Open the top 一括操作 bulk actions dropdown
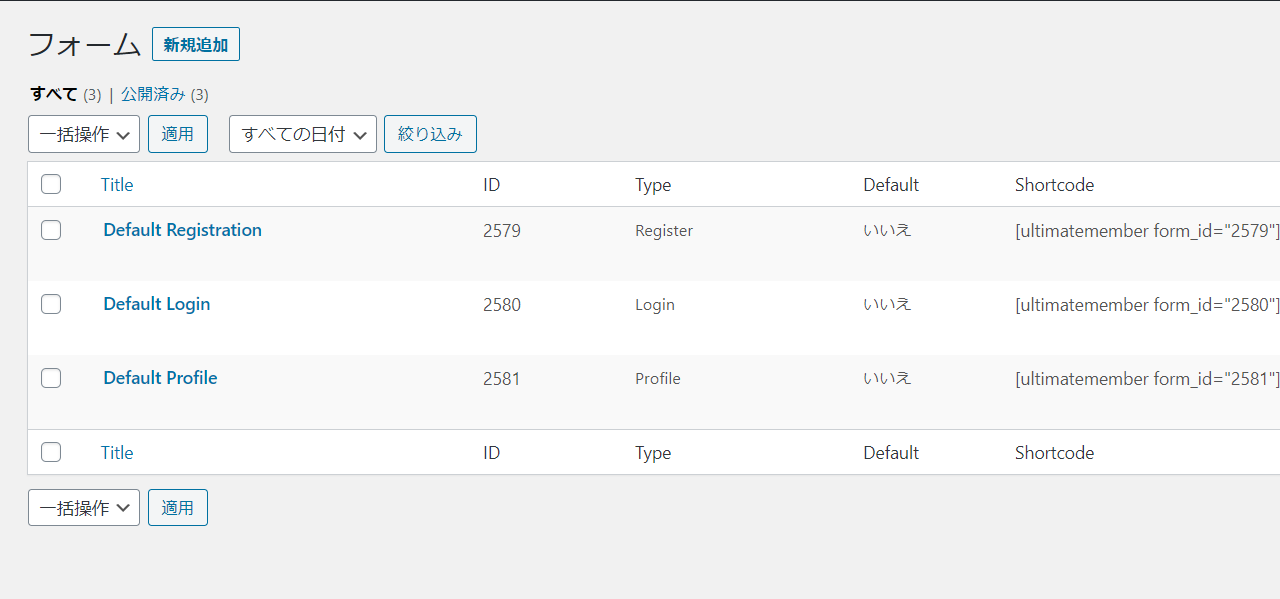The height and width of the screenshot is (599, 1280). tap(84, 134)
